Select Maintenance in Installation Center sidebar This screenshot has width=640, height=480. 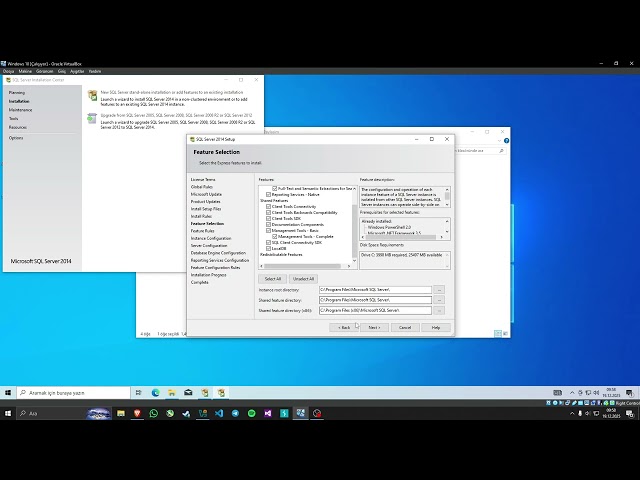tap(20, 110)
